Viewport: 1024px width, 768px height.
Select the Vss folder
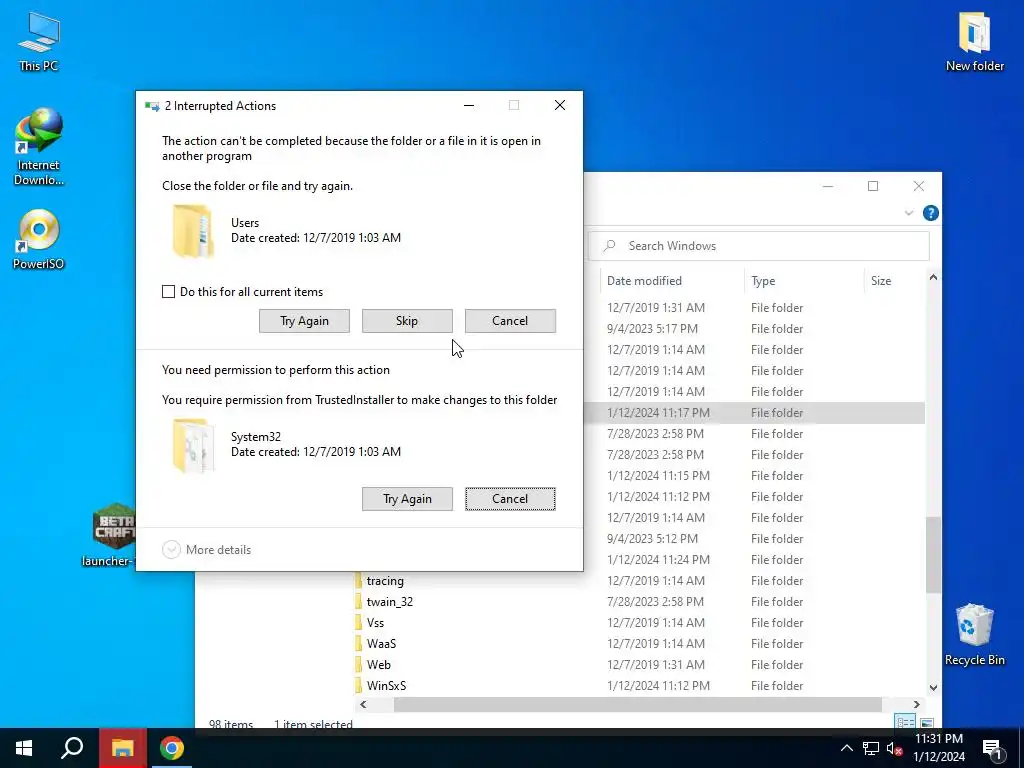point(376,622)
